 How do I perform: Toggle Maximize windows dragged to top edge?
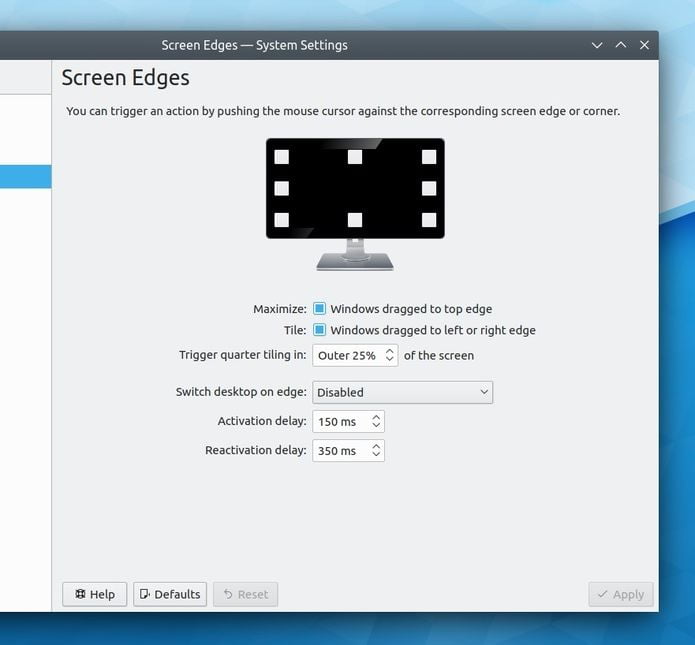[x=319, y=309]
